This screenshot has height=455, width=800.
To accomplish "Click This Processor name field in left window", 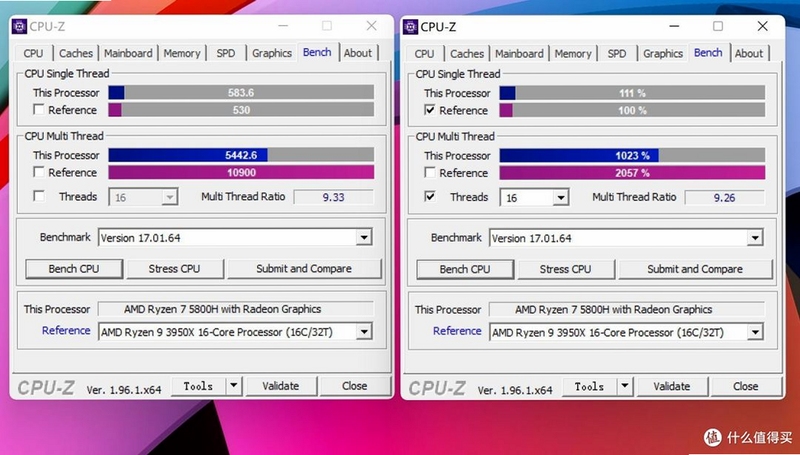I will [x=236, y=309].
